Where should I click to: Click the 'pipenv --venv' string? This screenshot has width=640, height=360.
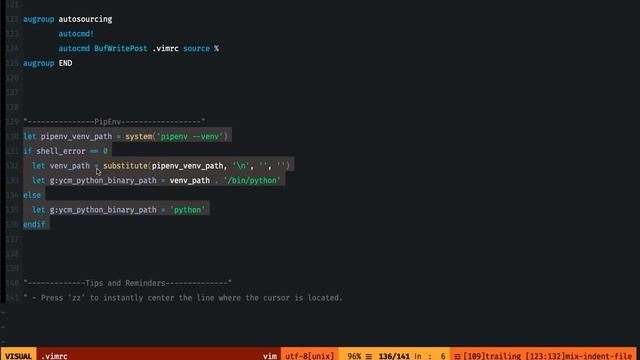[x=190, y=136]
